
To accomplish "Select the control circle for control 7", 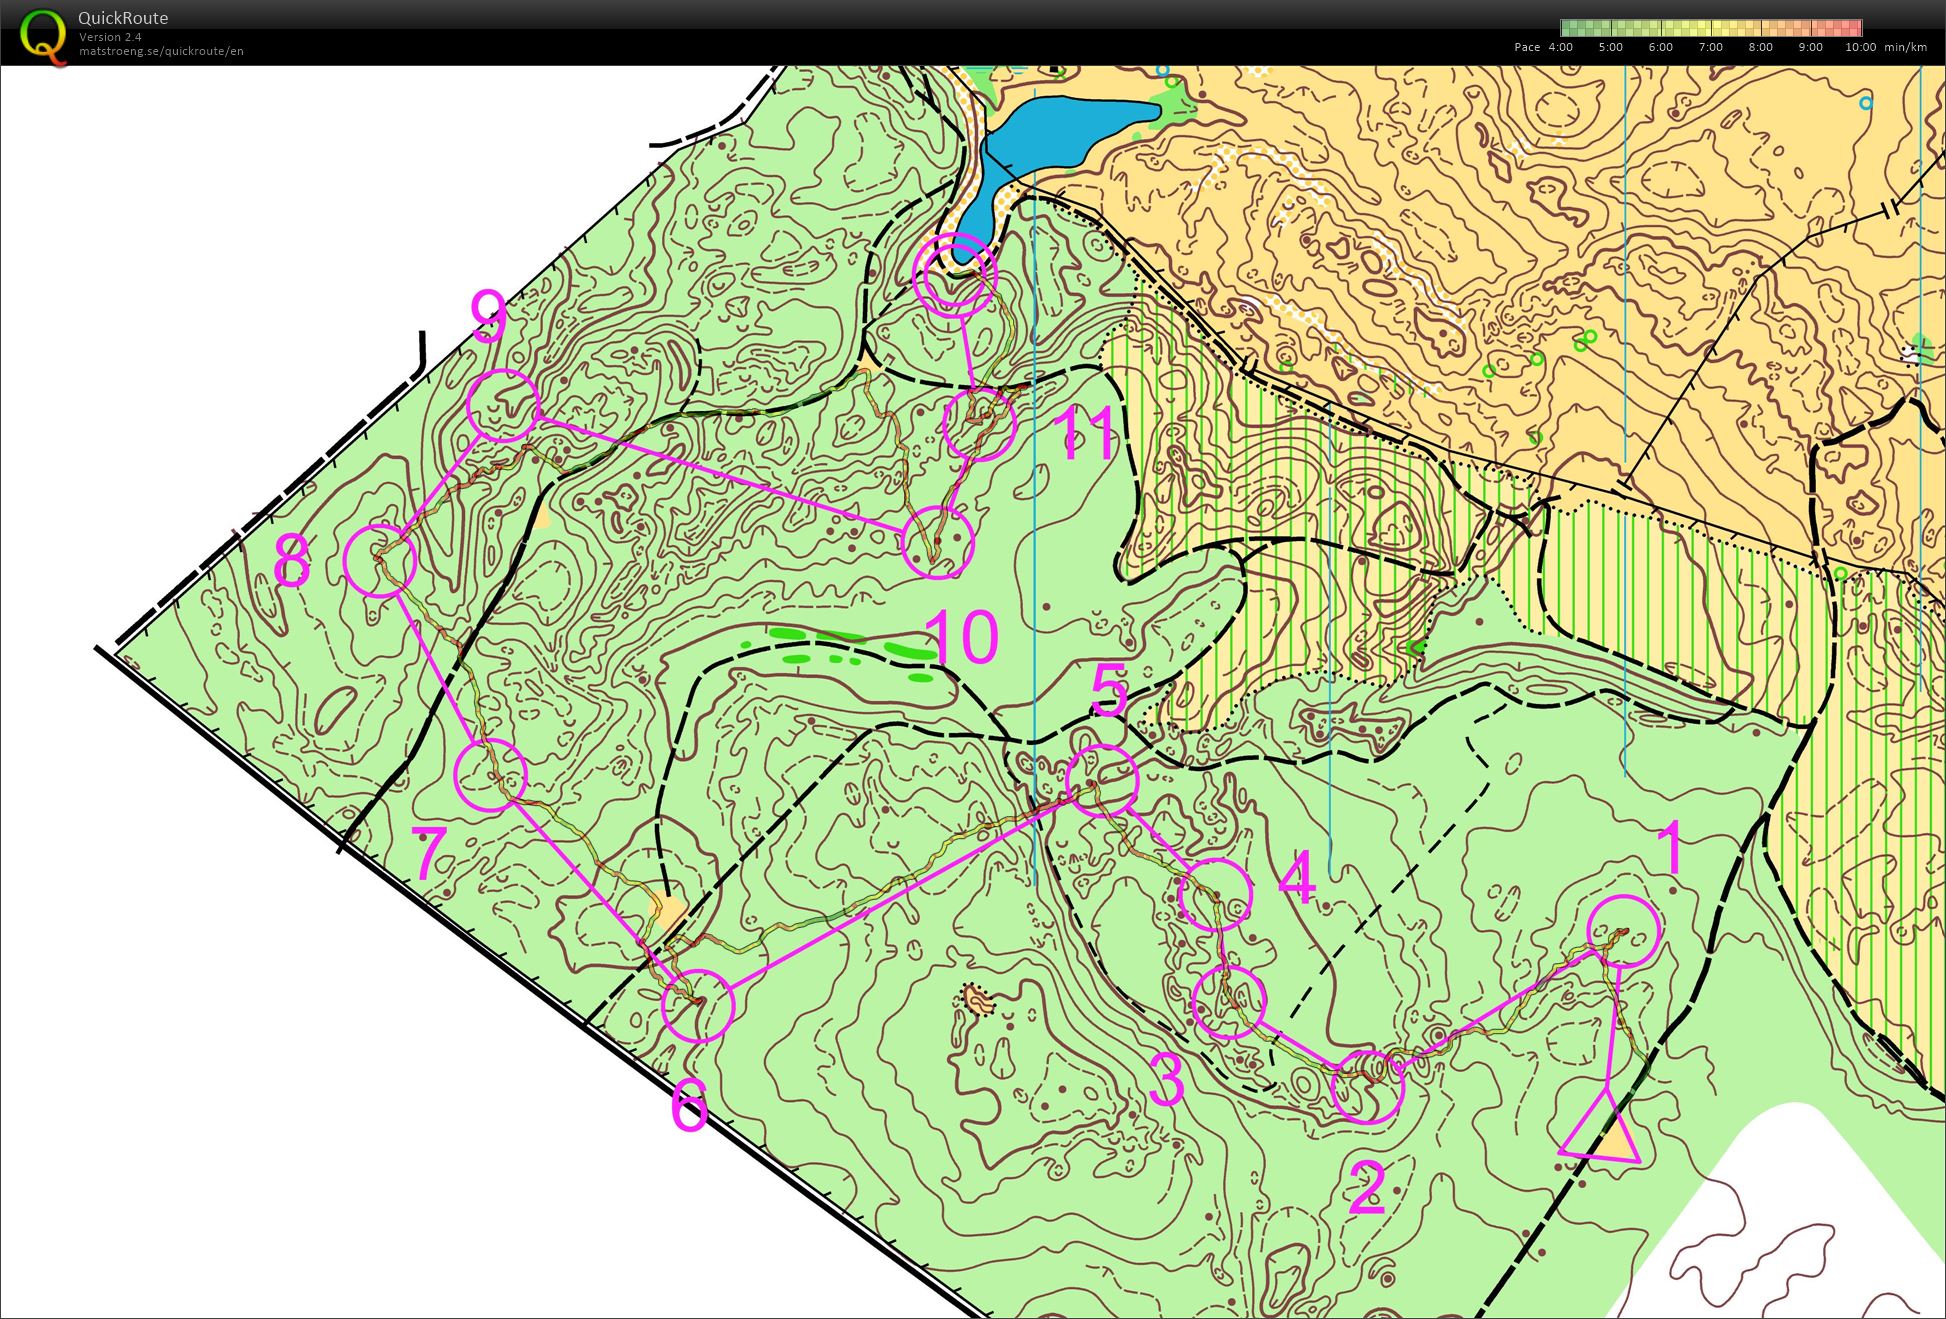I will click(490, 775).
